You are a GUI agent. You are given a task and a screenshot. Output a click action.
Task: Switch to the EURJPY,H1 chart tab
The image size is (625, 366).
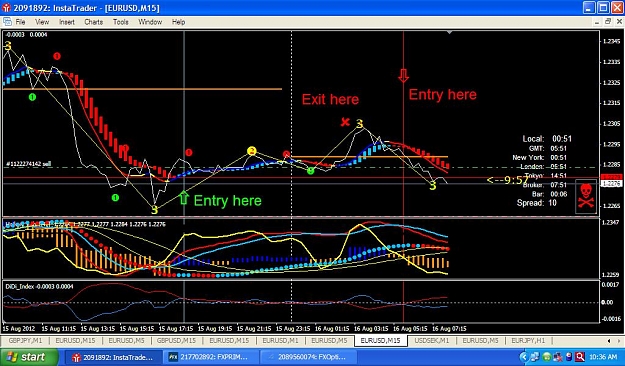pos(528,340)
